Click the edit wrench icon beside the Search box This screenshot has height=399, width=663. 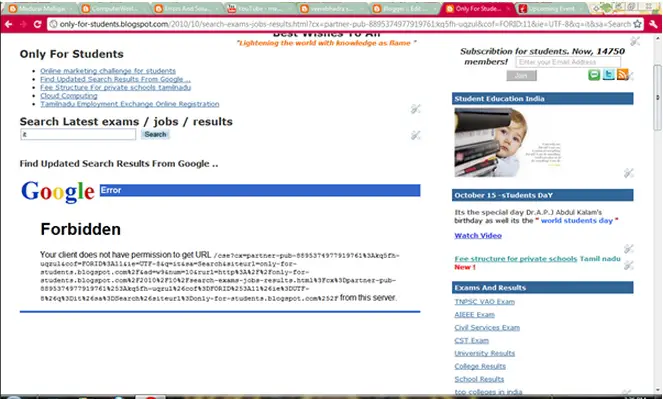(416, 135)
